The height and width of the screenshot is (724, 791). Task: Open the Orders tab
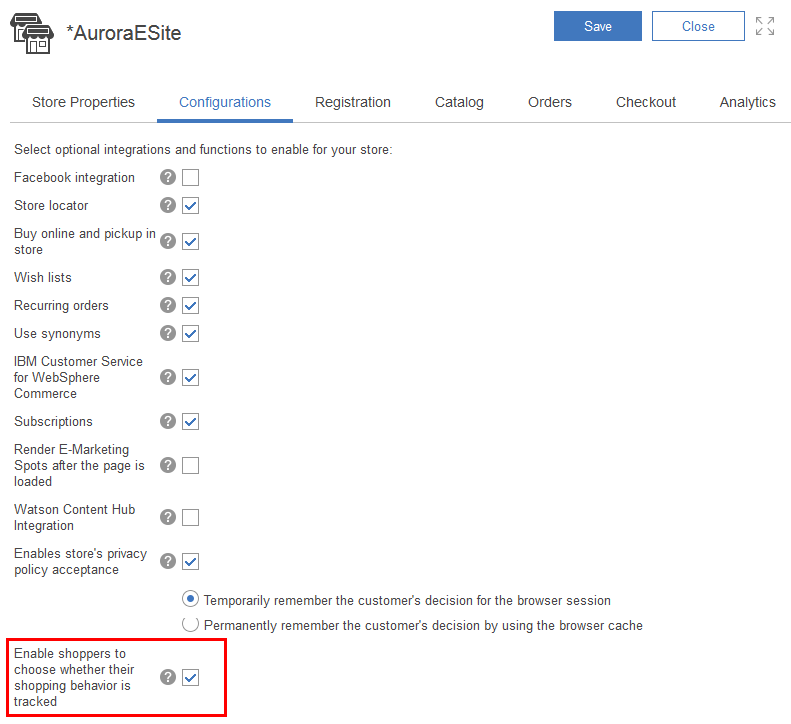550,102
